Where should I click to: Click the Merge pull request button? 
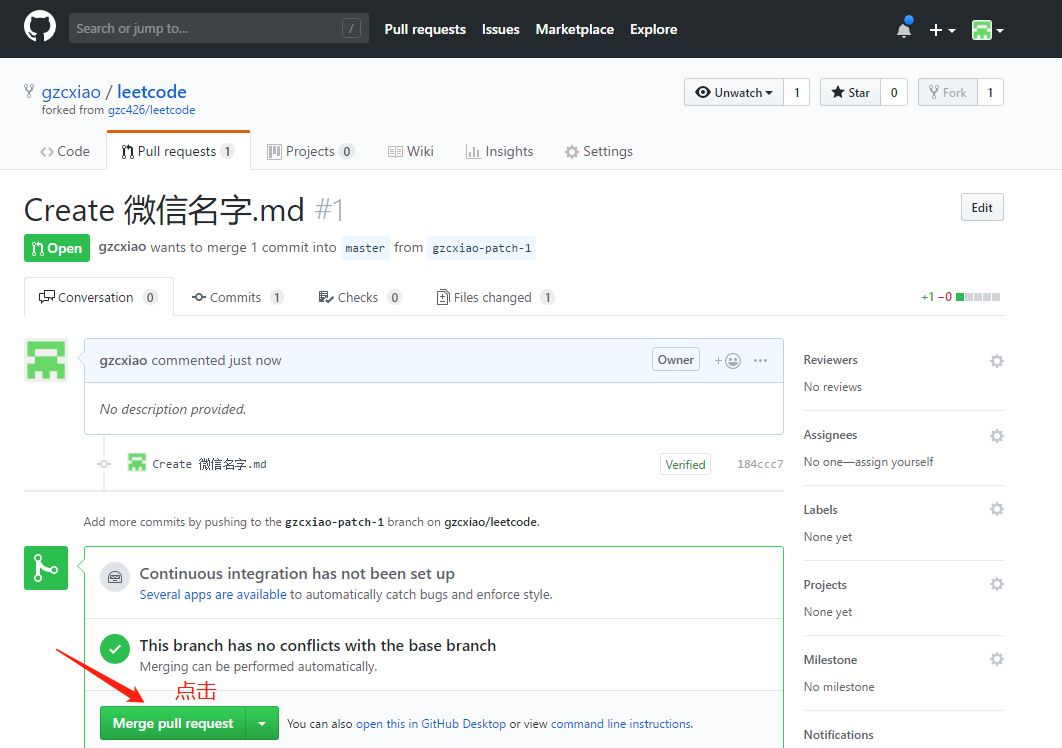pos(170,722)
